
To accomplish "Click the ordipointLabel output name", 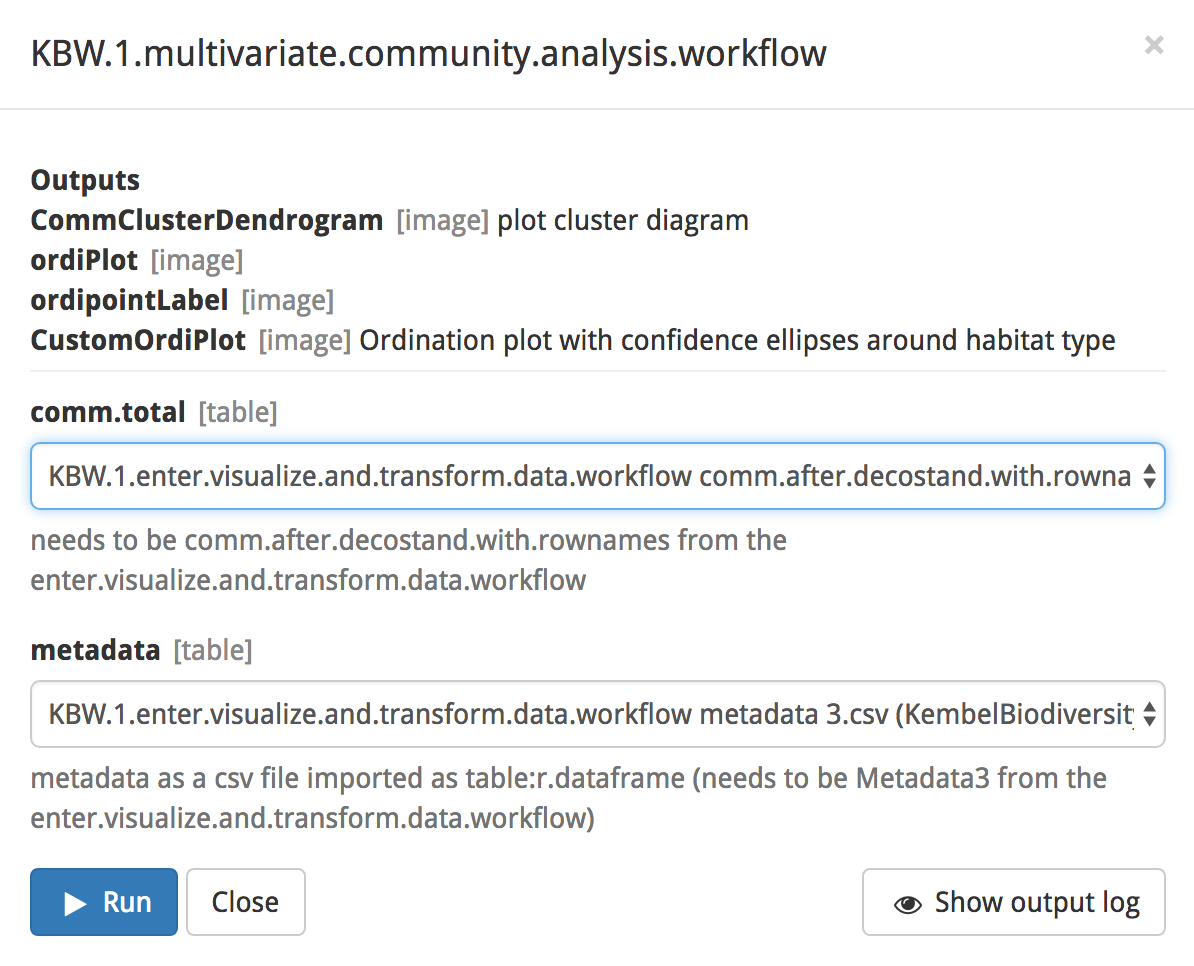I will 129,301.
